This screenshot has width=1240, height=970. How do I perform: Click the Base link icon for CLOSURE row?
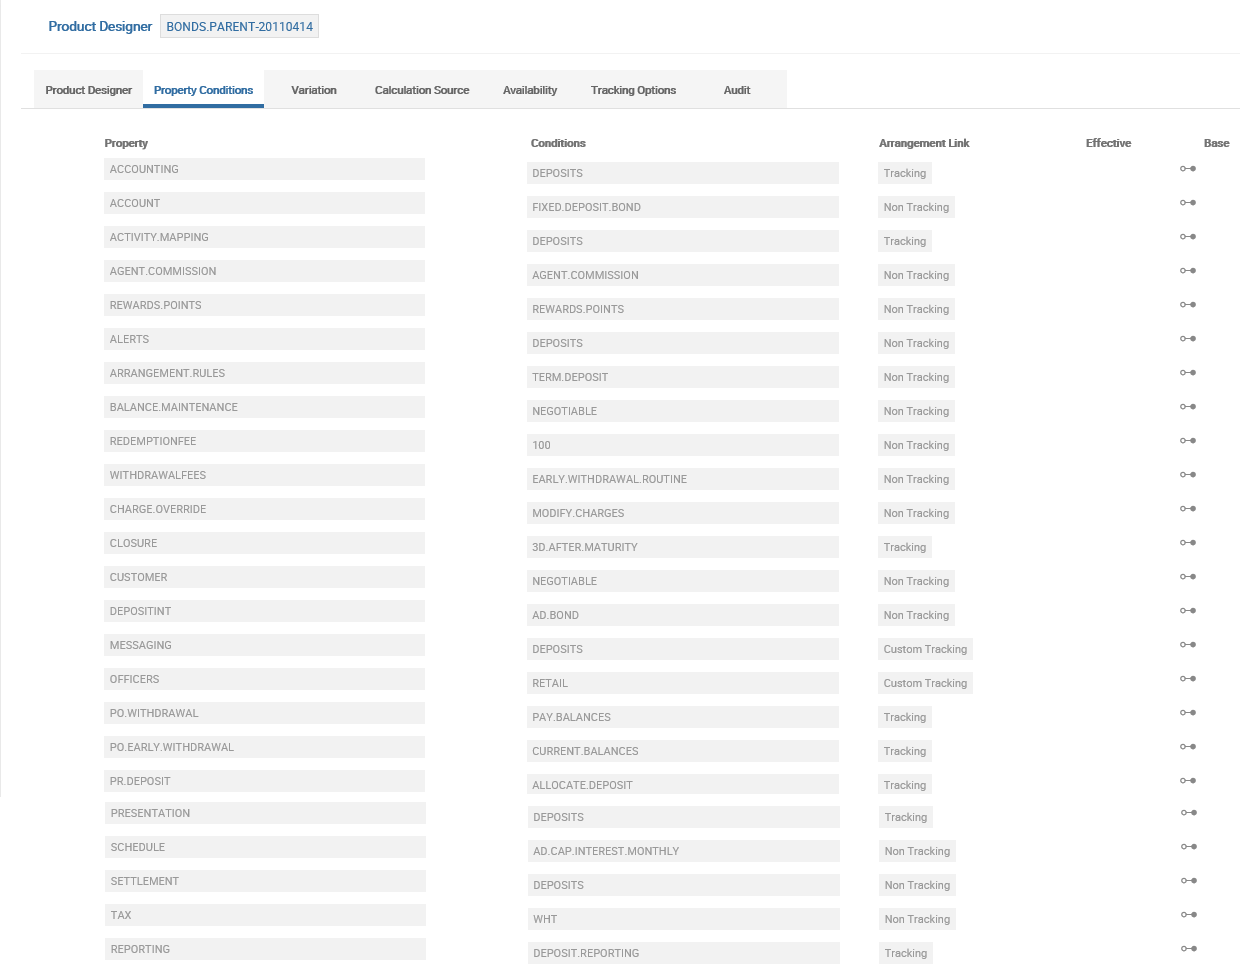(1188, 543)
